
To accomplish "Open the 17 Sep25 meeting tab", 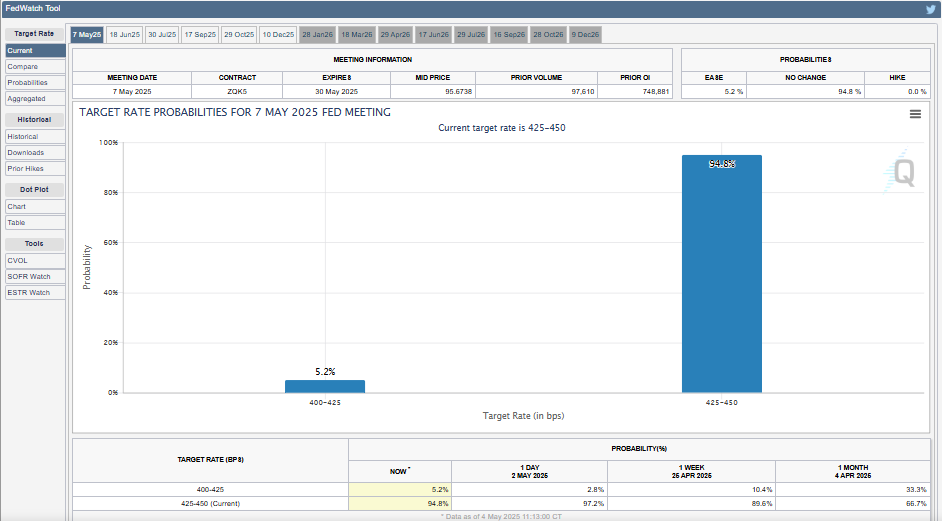I will click(200, 35).
